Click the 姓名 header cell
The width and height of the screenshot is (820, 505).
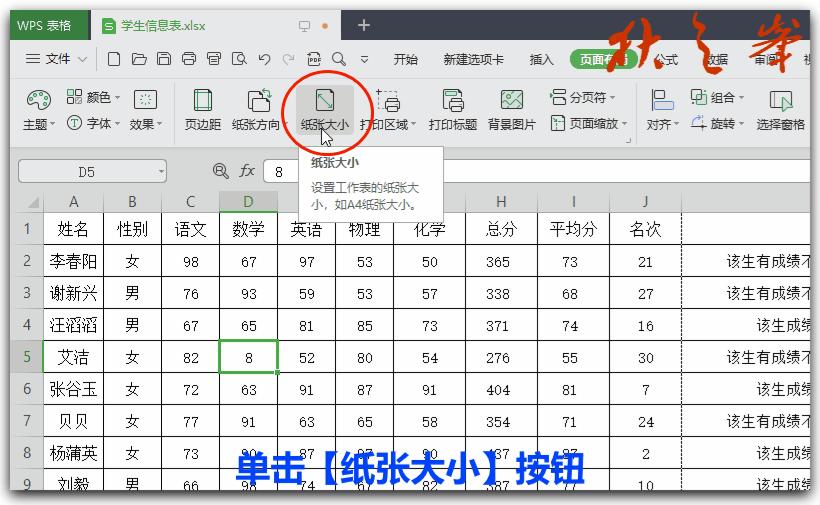point(74,229)
